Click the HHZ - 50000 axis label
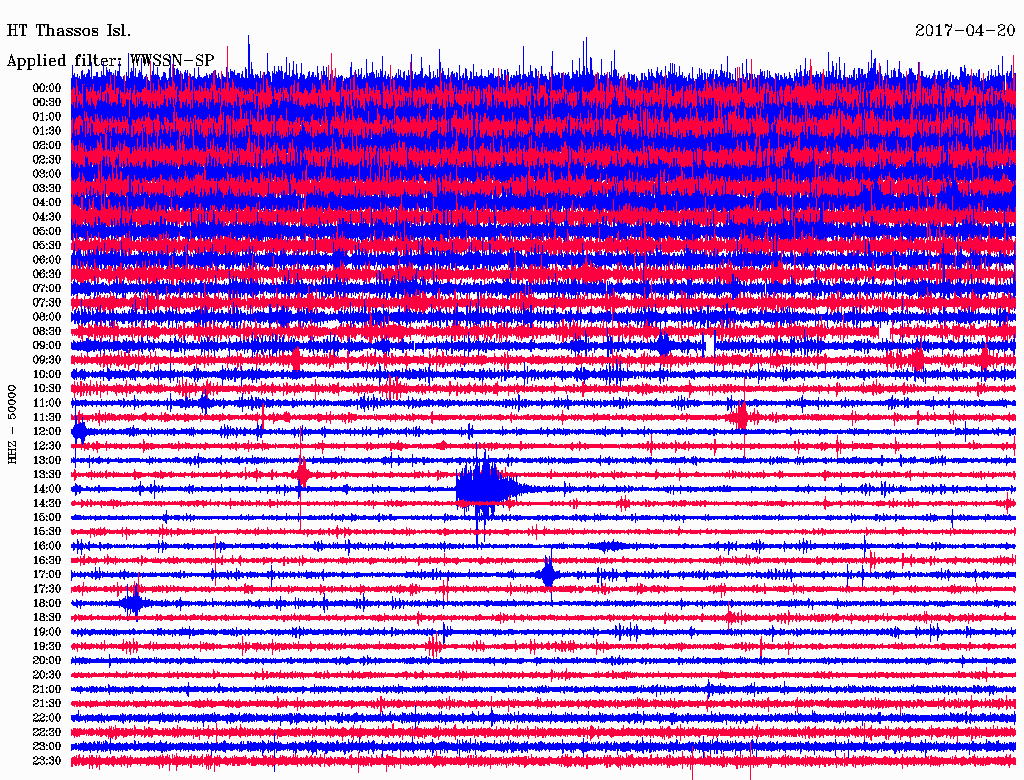The width and height of the screenshot is (1024, 780). pyautogui.click(x=12, y=424)
